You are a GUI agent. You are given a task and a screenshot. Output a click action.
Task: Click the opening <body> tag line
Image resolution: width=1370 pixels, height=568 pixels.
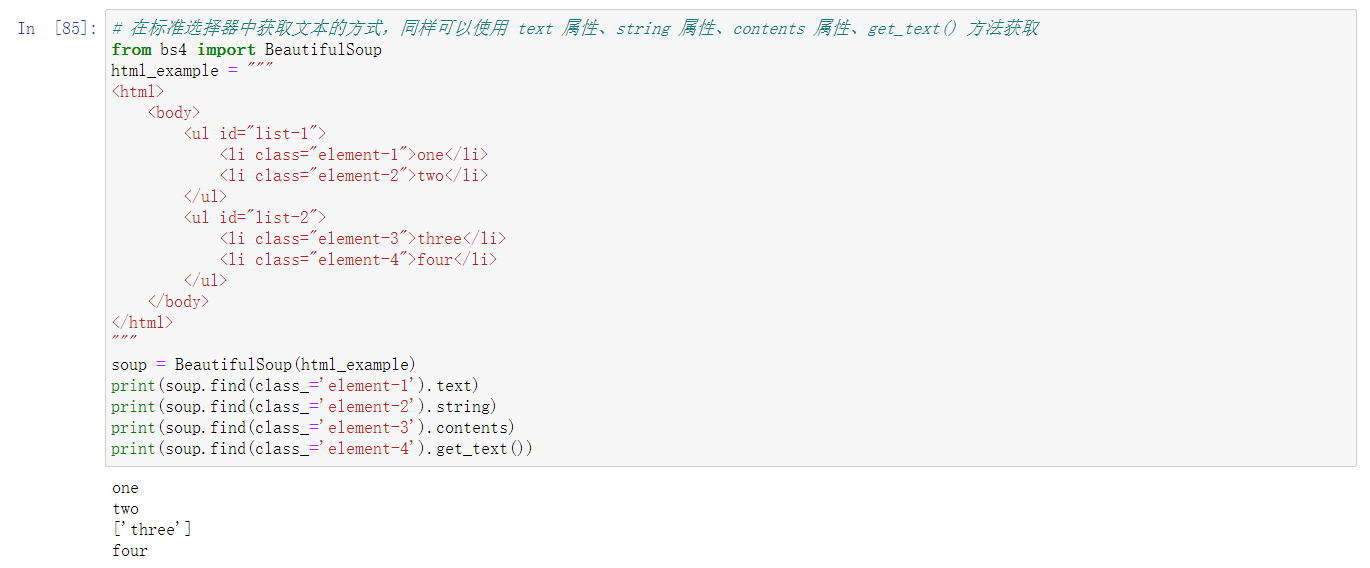click(x=174, y=112)
